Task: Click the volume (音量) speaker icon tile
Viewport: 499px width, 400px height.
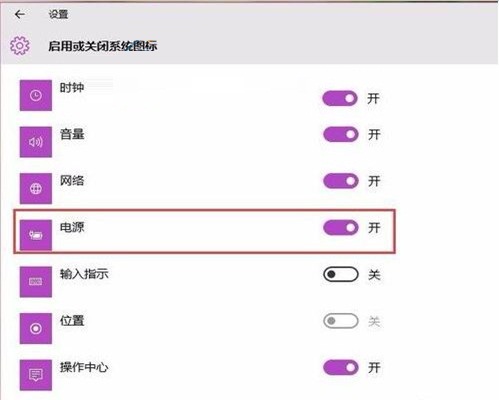Action: click(36, 142)
